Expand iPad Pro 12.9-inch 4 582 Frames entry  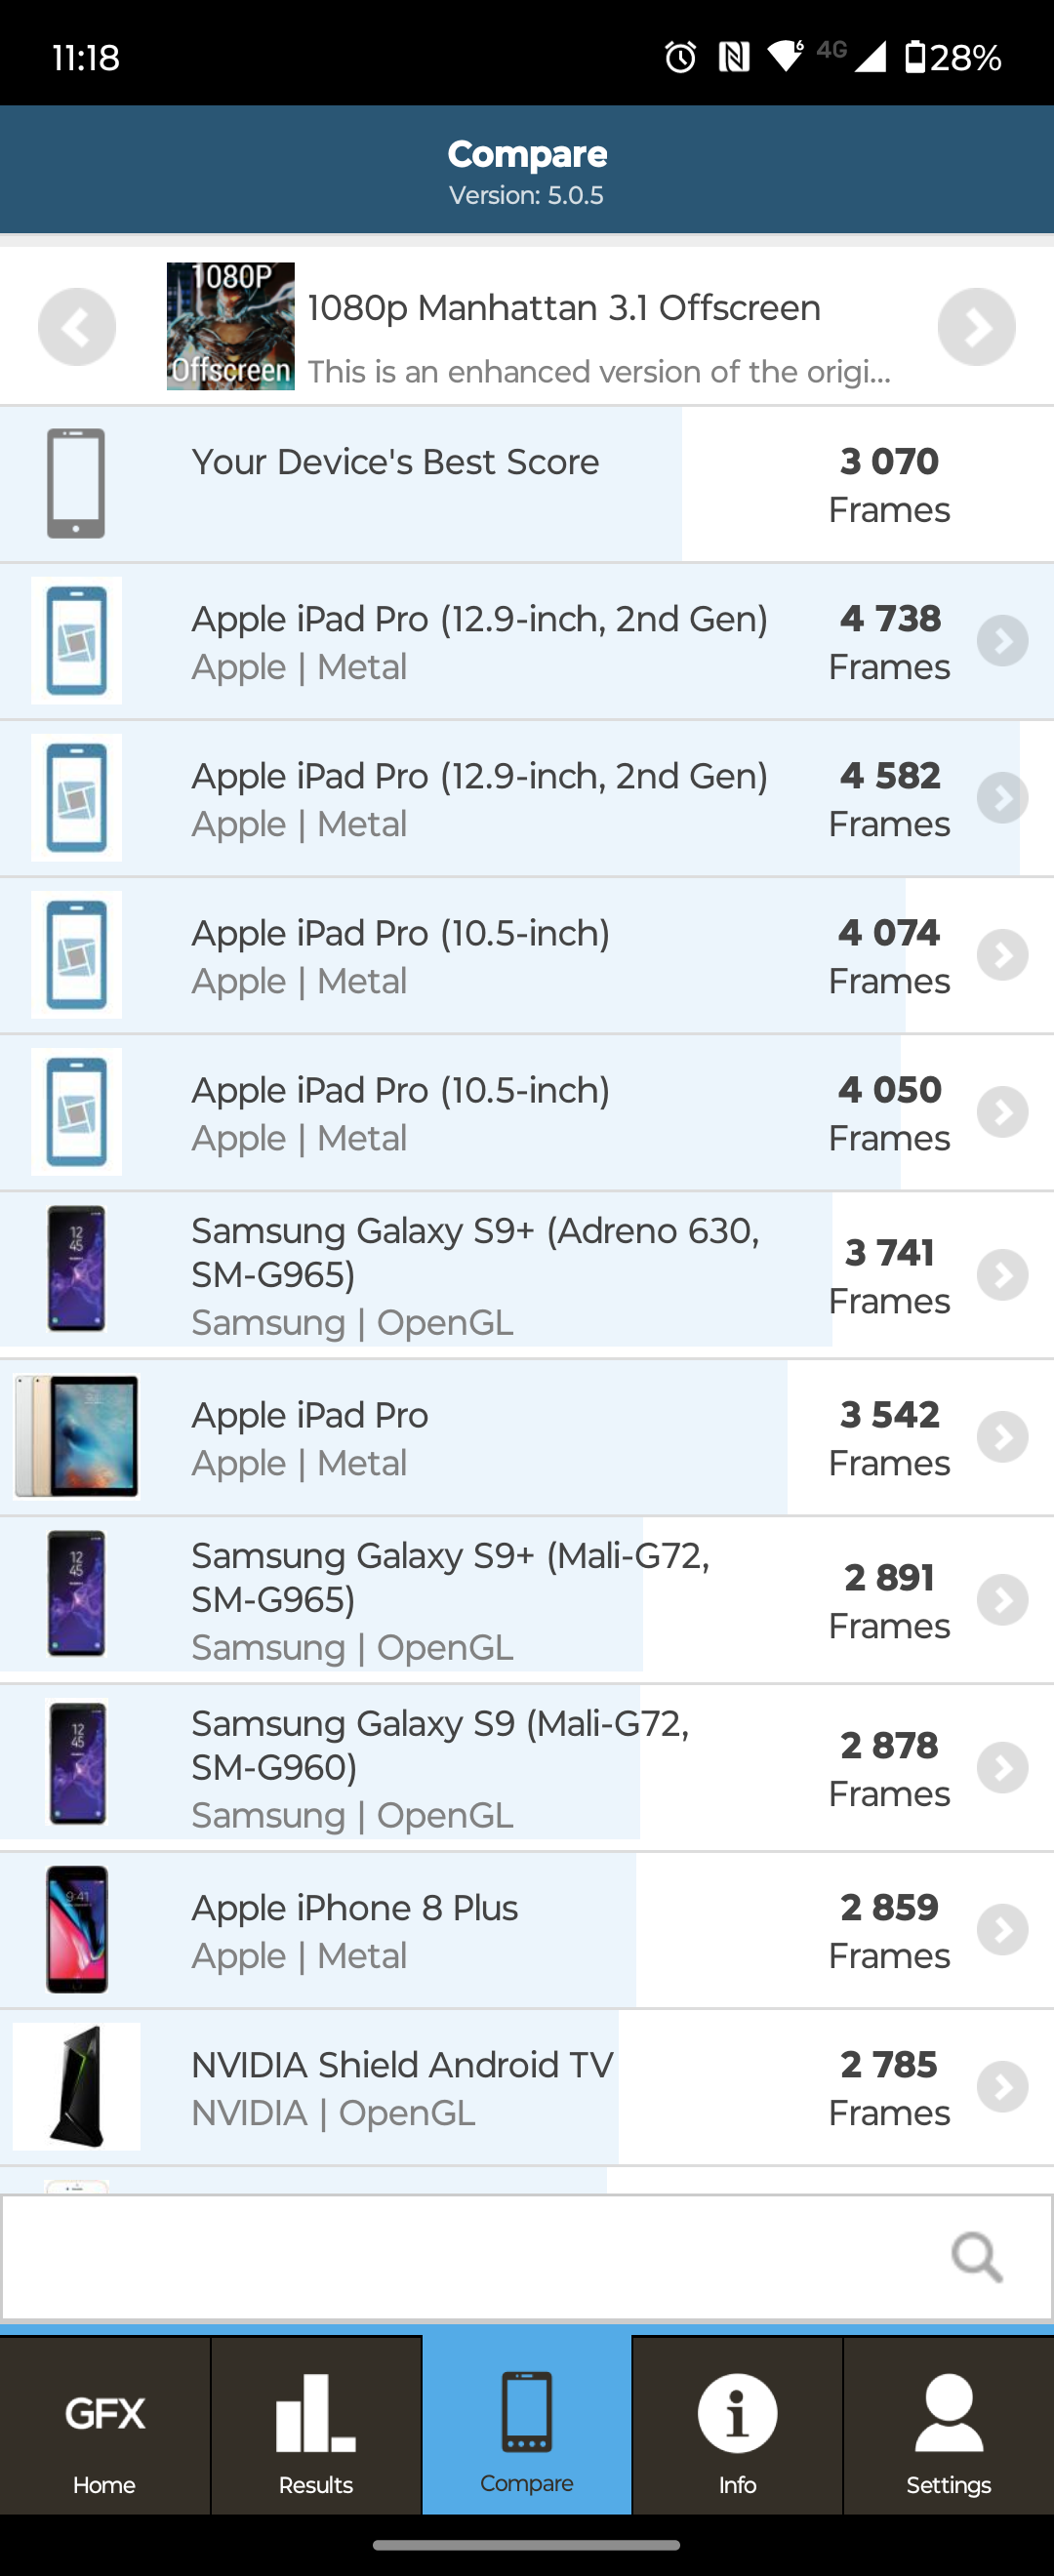pyautogui.click(x=1002, y=798)
